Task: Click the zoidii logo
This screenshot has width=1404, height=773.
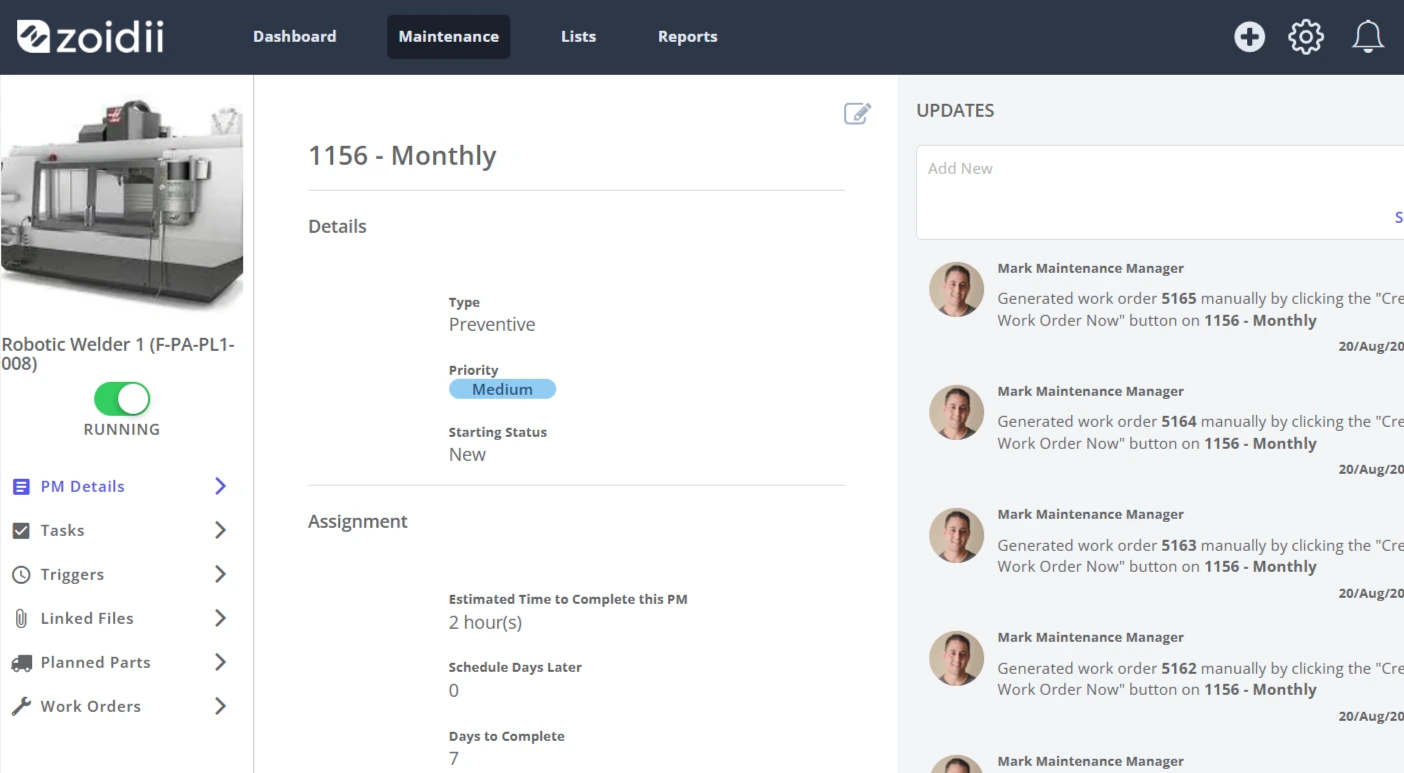Action: click(x=90, y=37)
